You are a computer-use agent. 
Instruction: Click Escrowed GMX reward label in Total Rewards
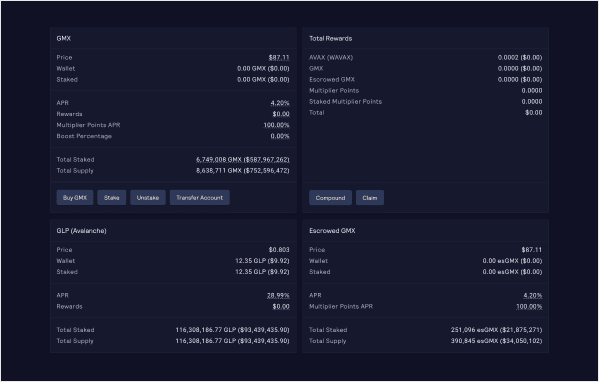pyautogui.click(x=332, y=80)
